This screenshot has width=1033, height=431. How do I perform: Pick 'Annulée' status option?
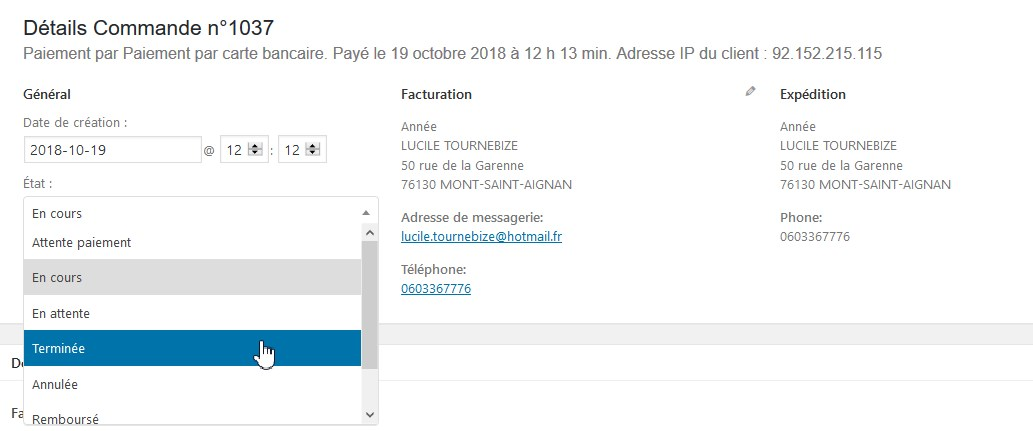[192, 384]
